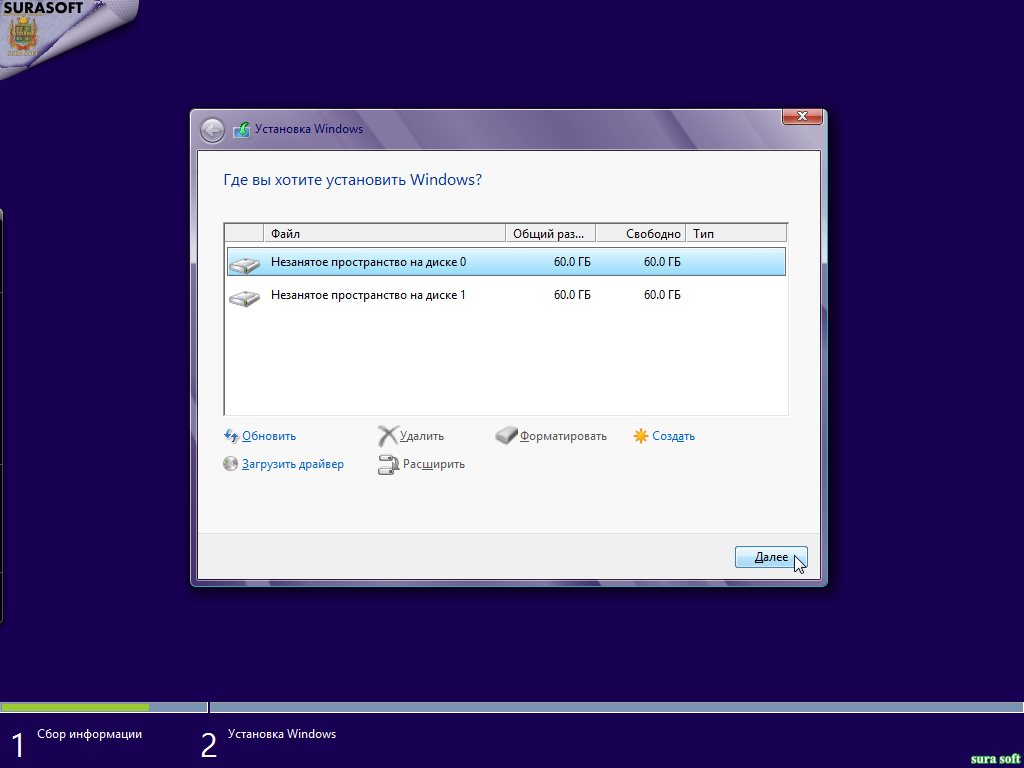Click the Создать link
This screenshot has width=1024, height=768.
coord(673,436)
